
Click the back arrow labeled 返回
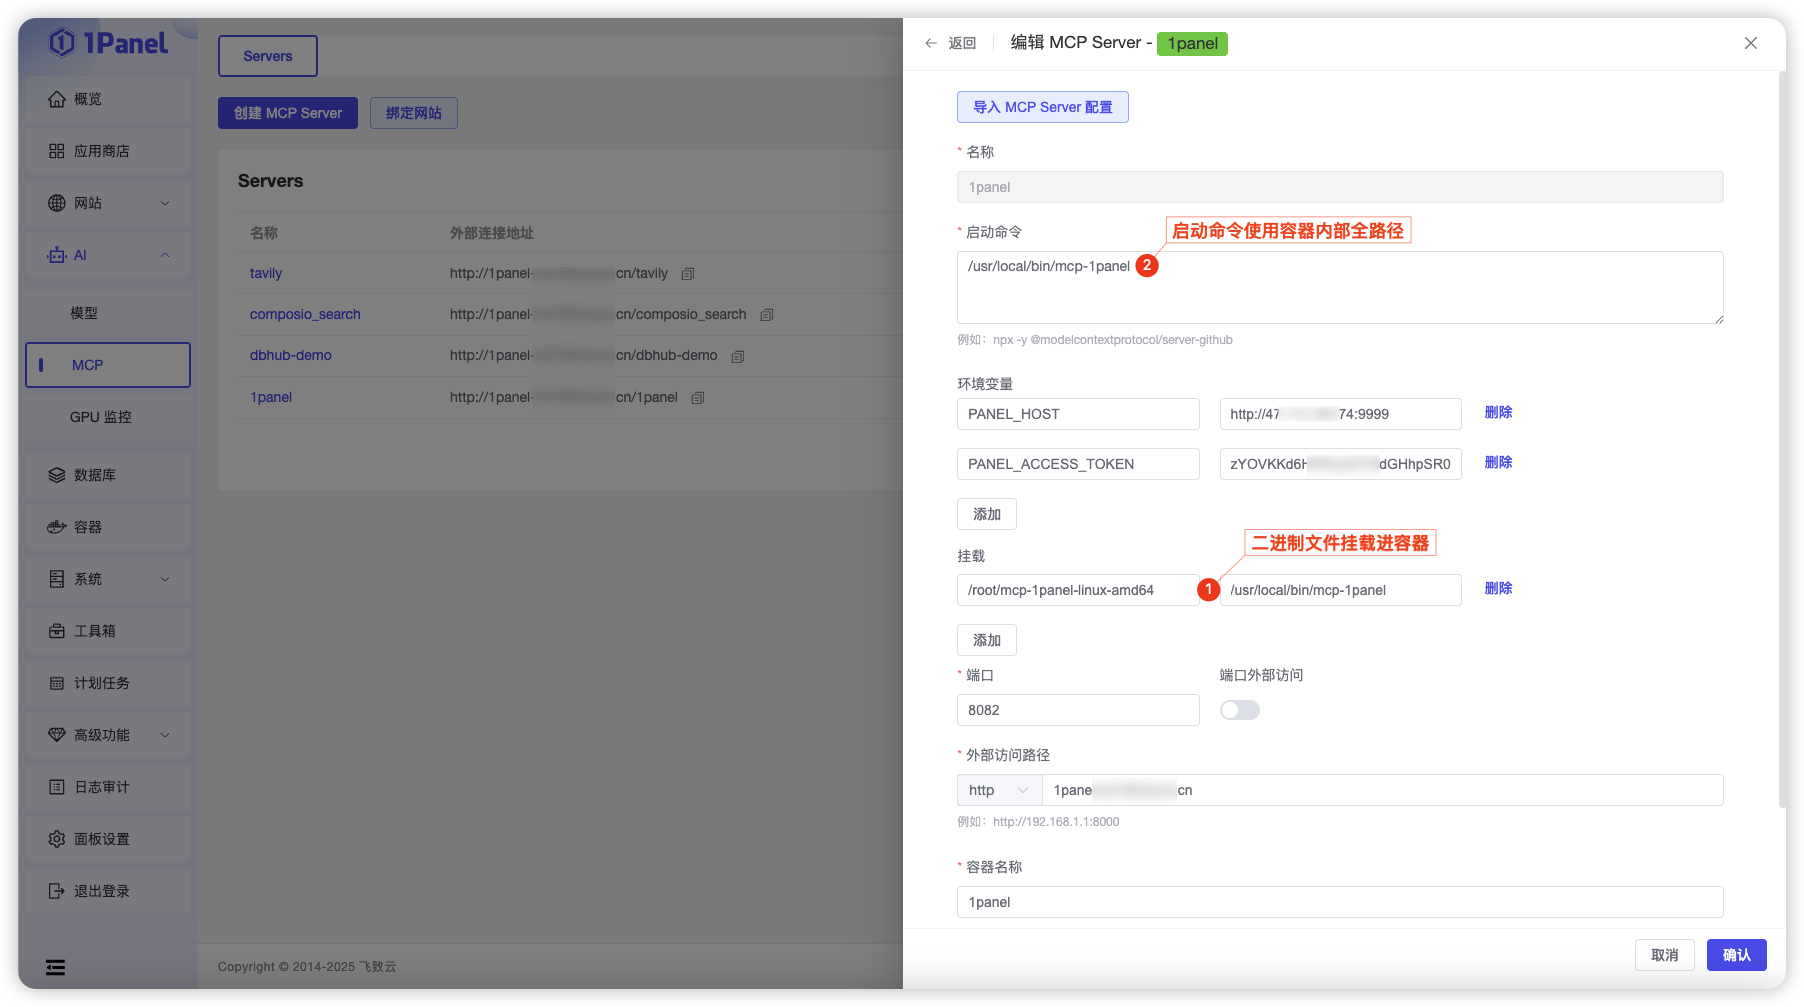coord(950,43)
